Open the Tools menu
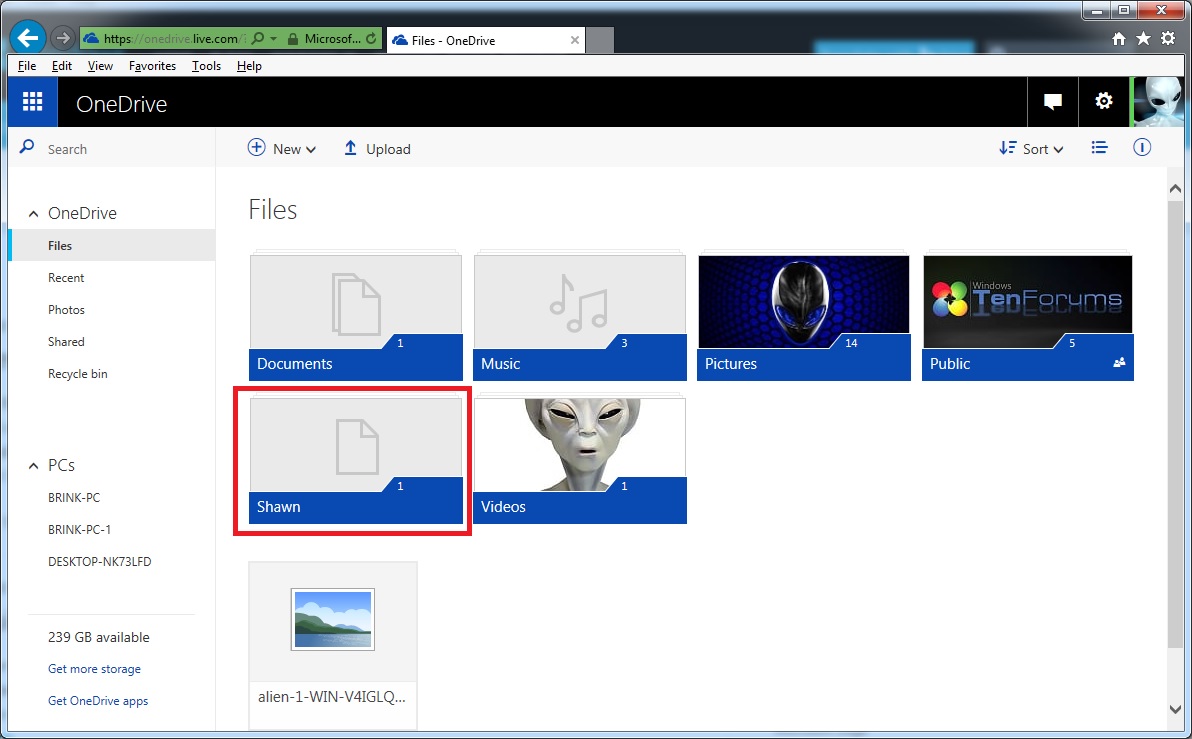 (x=206, y=66)
